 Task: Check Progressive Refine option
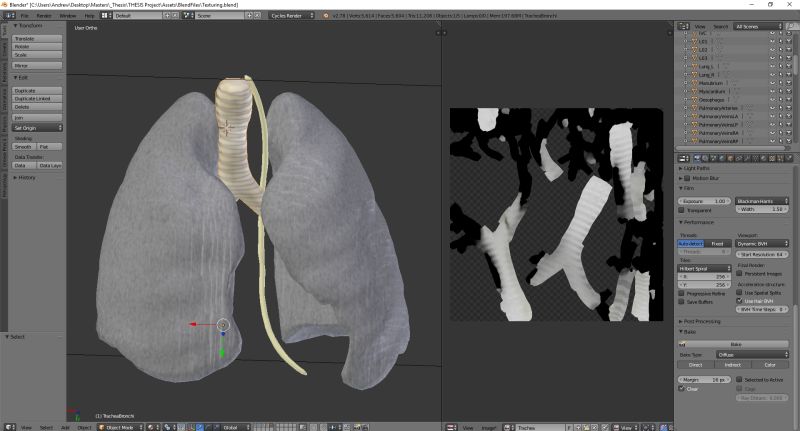pos(681,293)
